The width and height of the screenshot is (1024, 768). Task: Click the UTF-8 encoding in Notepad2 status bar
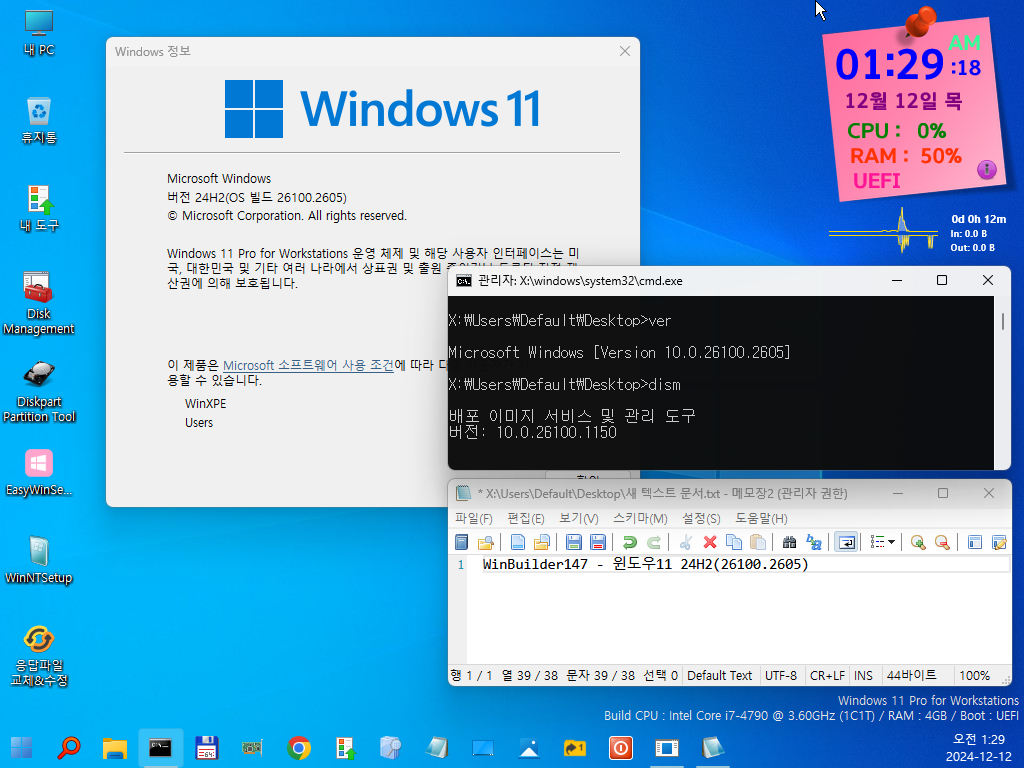tap(781, 675)
